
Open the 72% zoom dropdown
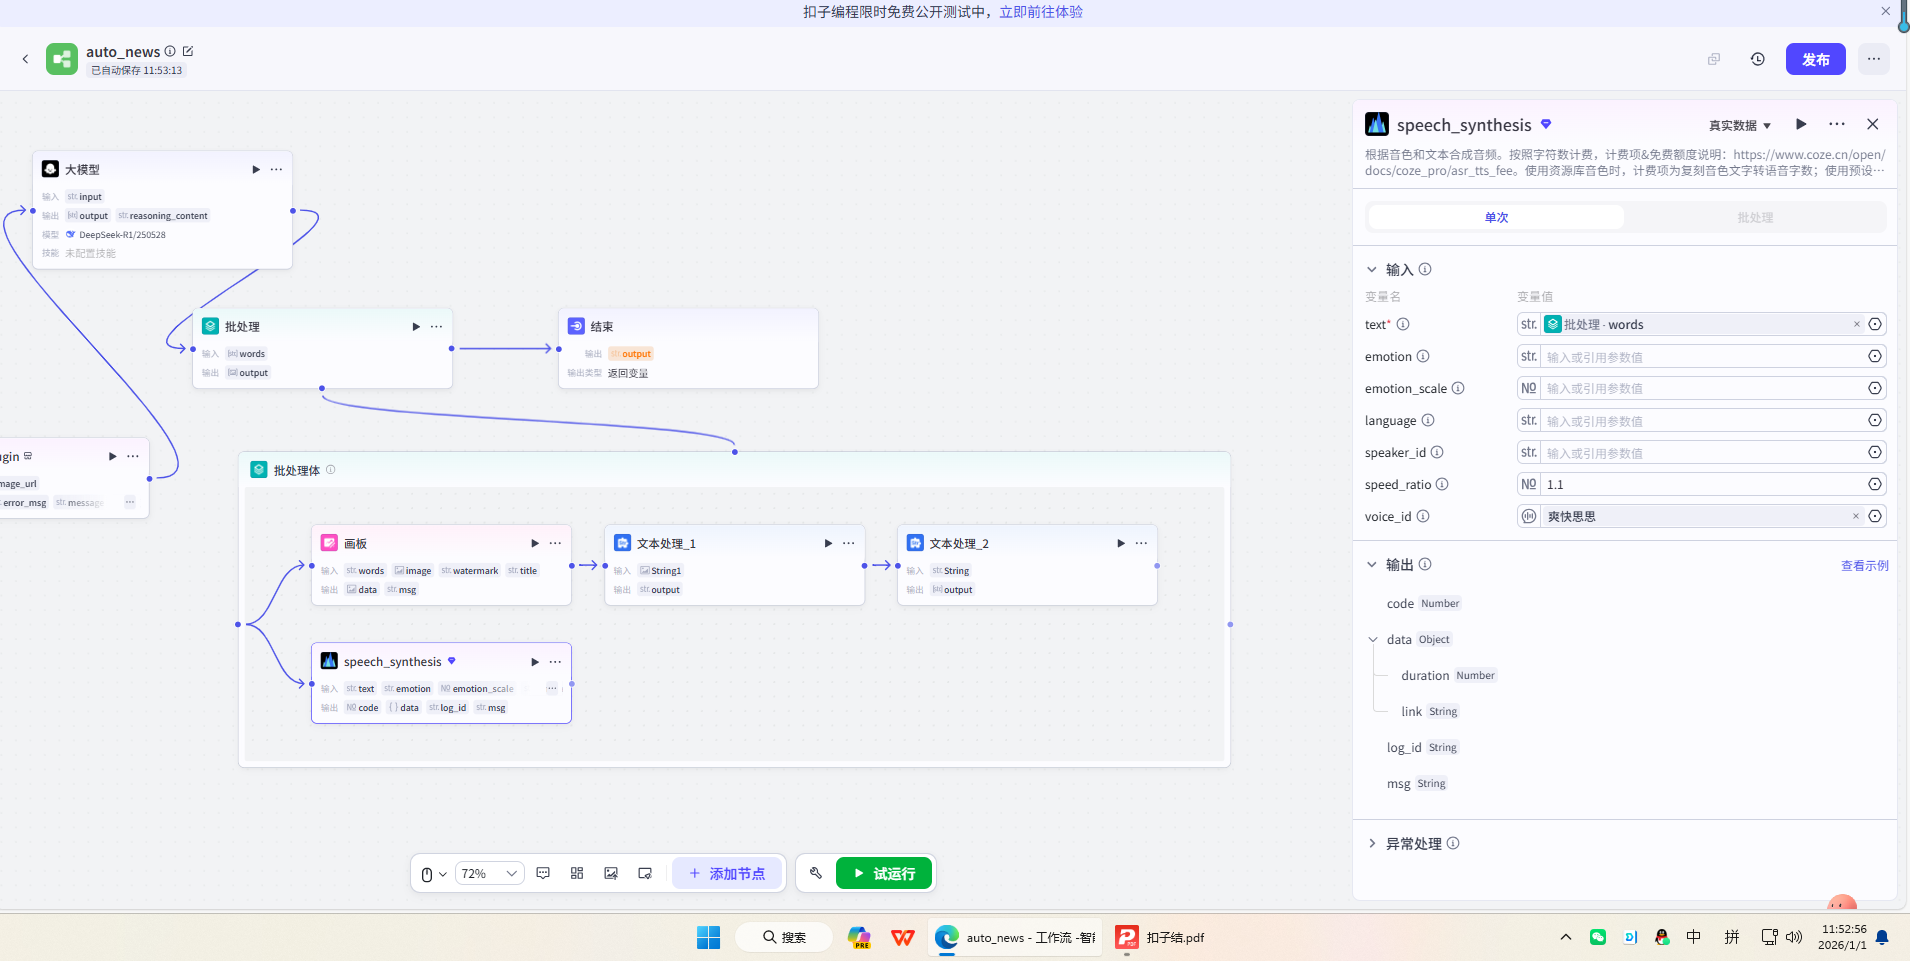[490, 873]
